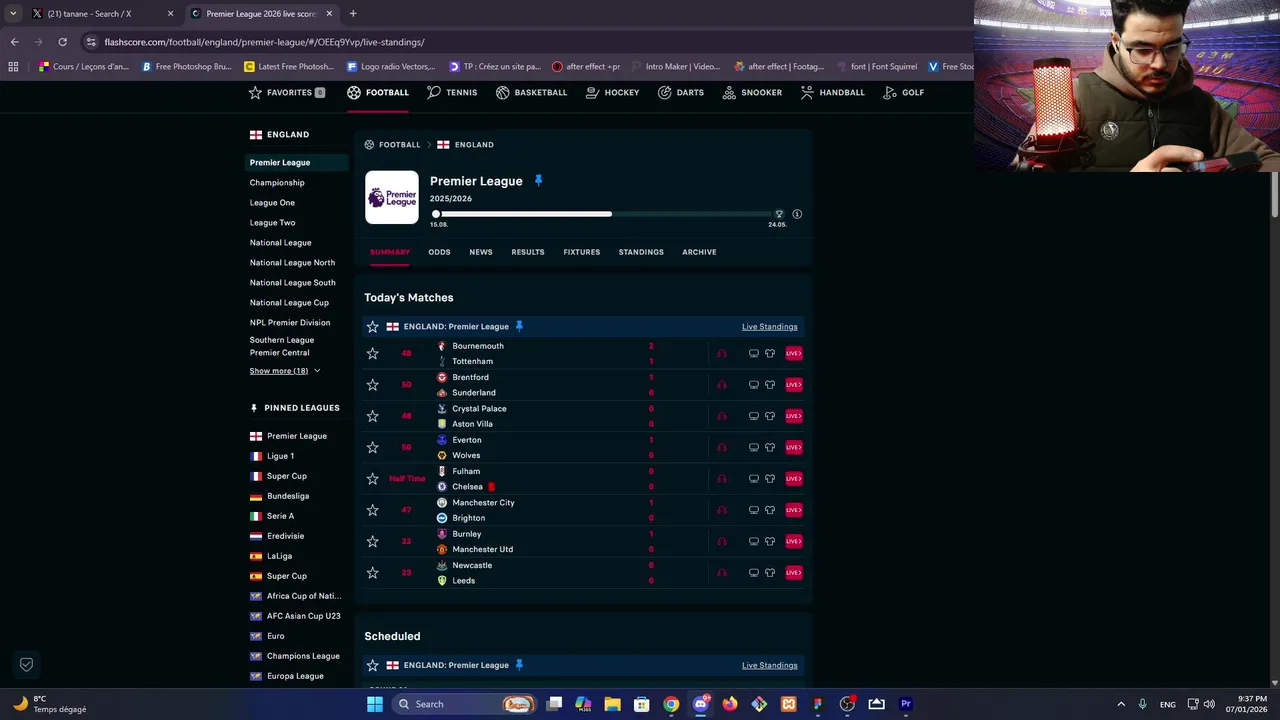The height and width of the screenshot is (720, 1280).
Task: Star the Premier League in Today's Matches header
Action: click(x=373, y=327)
